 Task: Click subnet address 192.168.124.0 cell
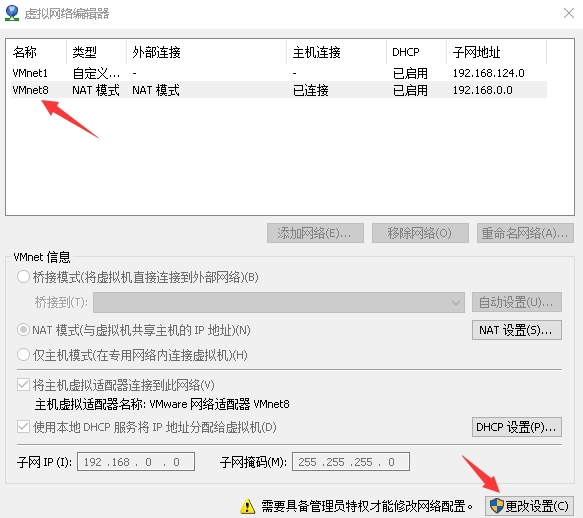point(488,73)
